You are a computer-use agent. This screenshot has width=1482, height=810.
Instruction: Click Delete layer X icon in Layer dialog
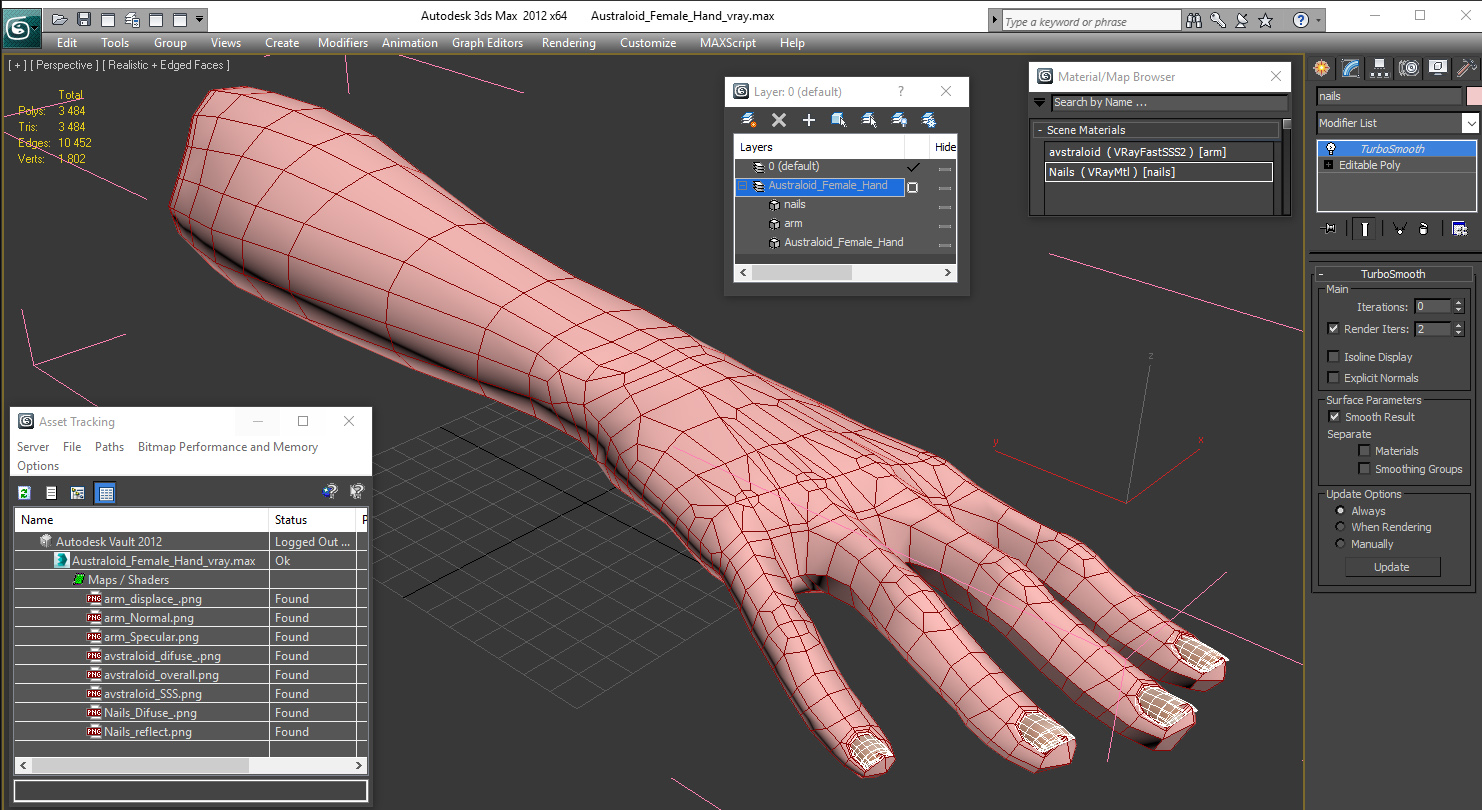(779, 120)
